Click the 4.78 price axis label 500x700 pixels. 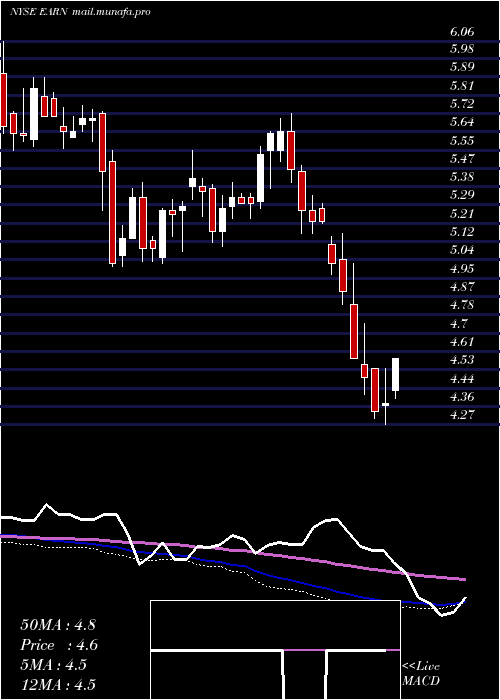pos(462,305)
